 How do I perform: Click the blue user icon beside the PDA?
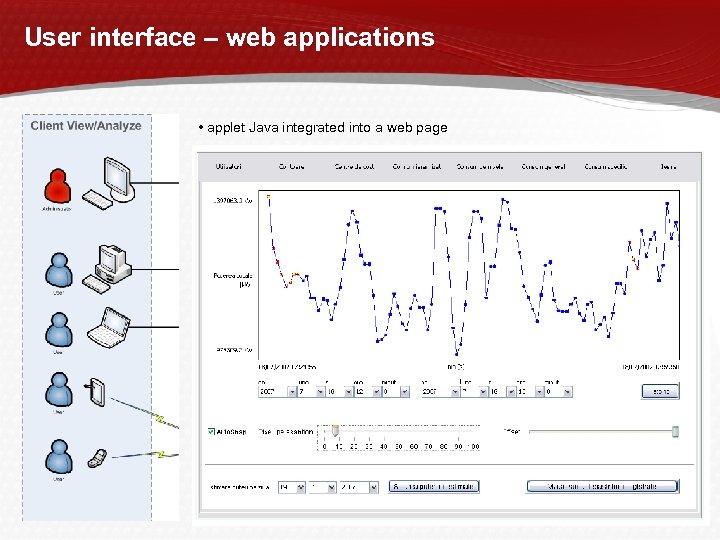[x=59, y=389]
